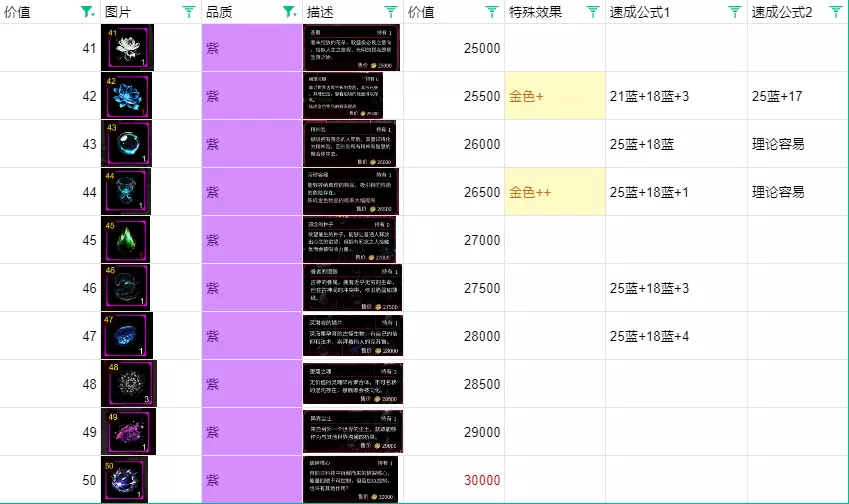This screenshot has height=504, width=849.
Task: Select value cell 28500
Action: (454, 383)
